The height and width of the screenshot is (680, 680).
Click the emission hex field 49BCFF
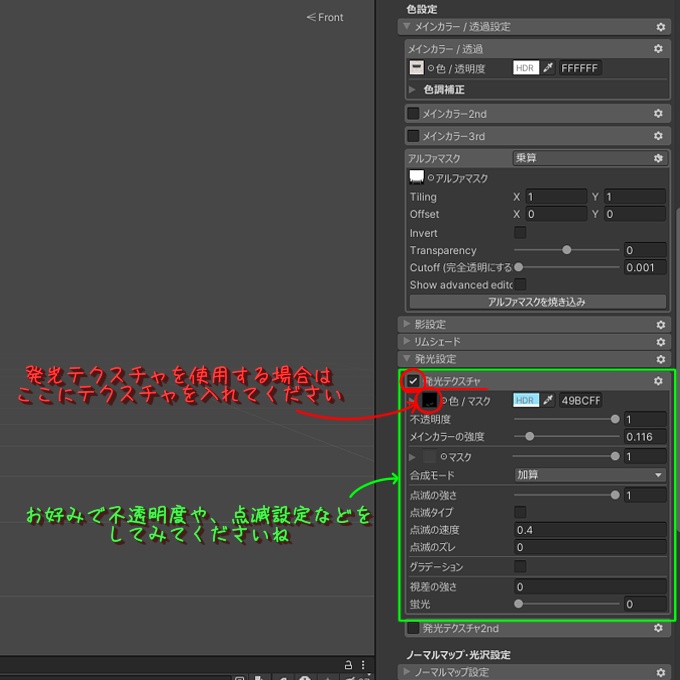coord(580,400)
